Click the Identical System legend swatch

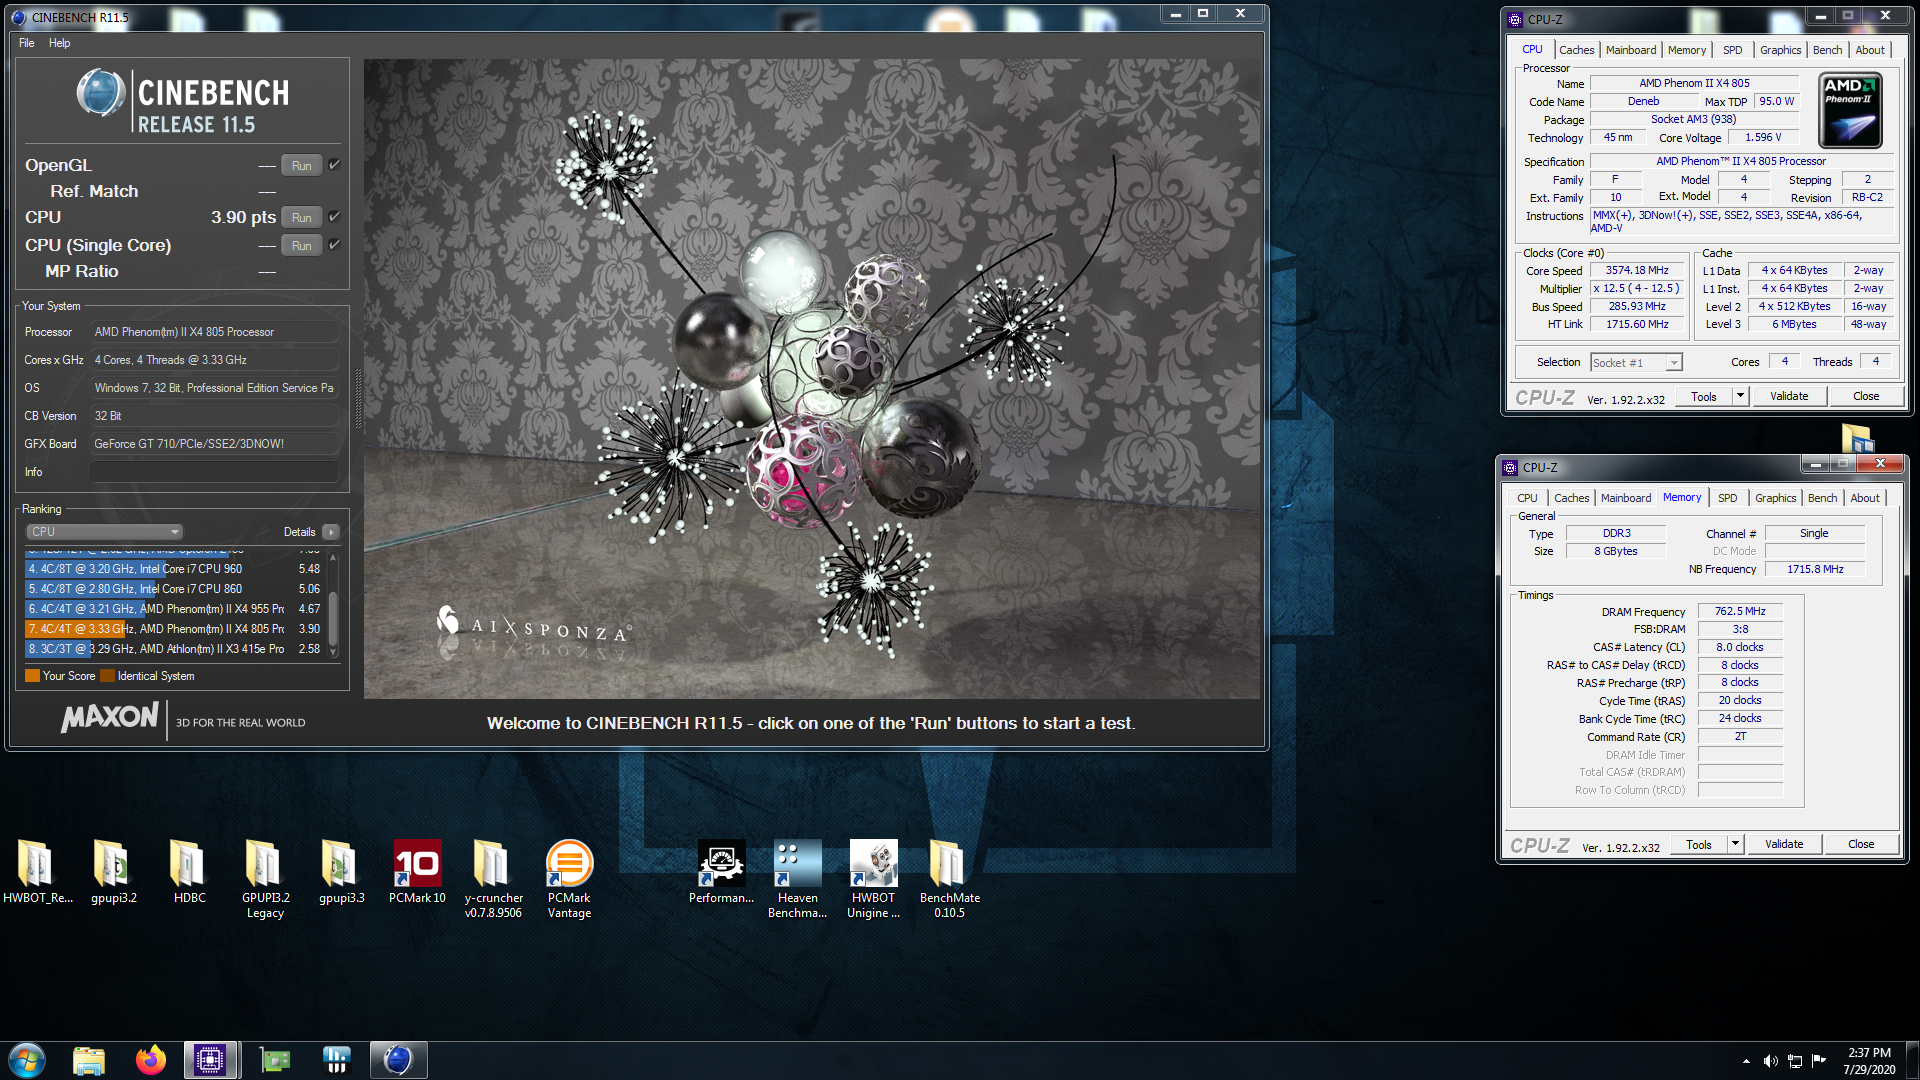108,676
